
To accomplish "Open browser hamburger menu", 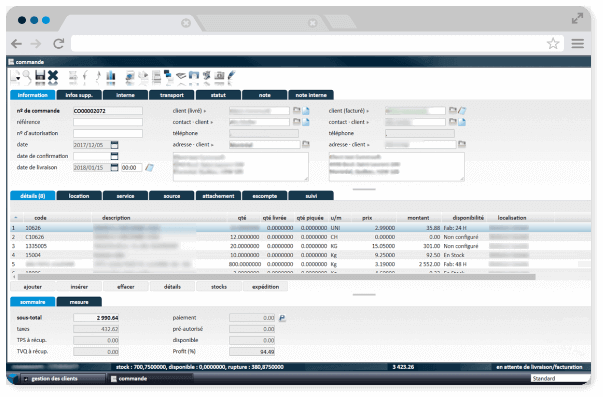I will pyautogui.click(x=577, y=43).
